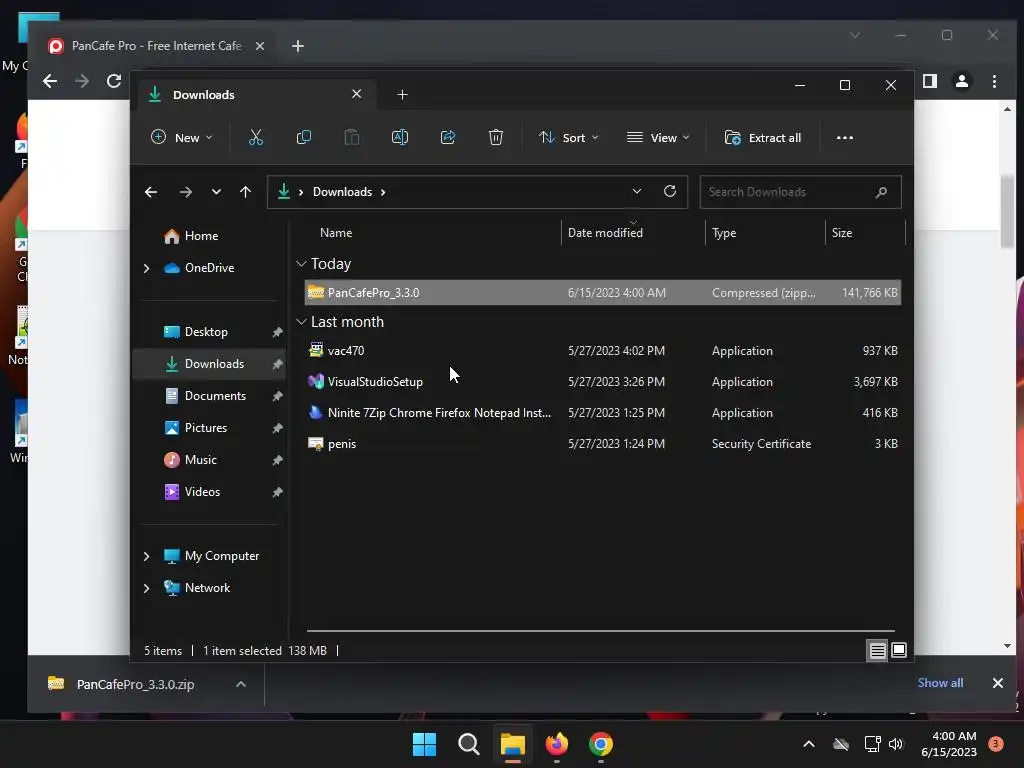
Task: Click Chrome page vertical scrollbar
Action: pyautogui.click(x=1007, y=212)
